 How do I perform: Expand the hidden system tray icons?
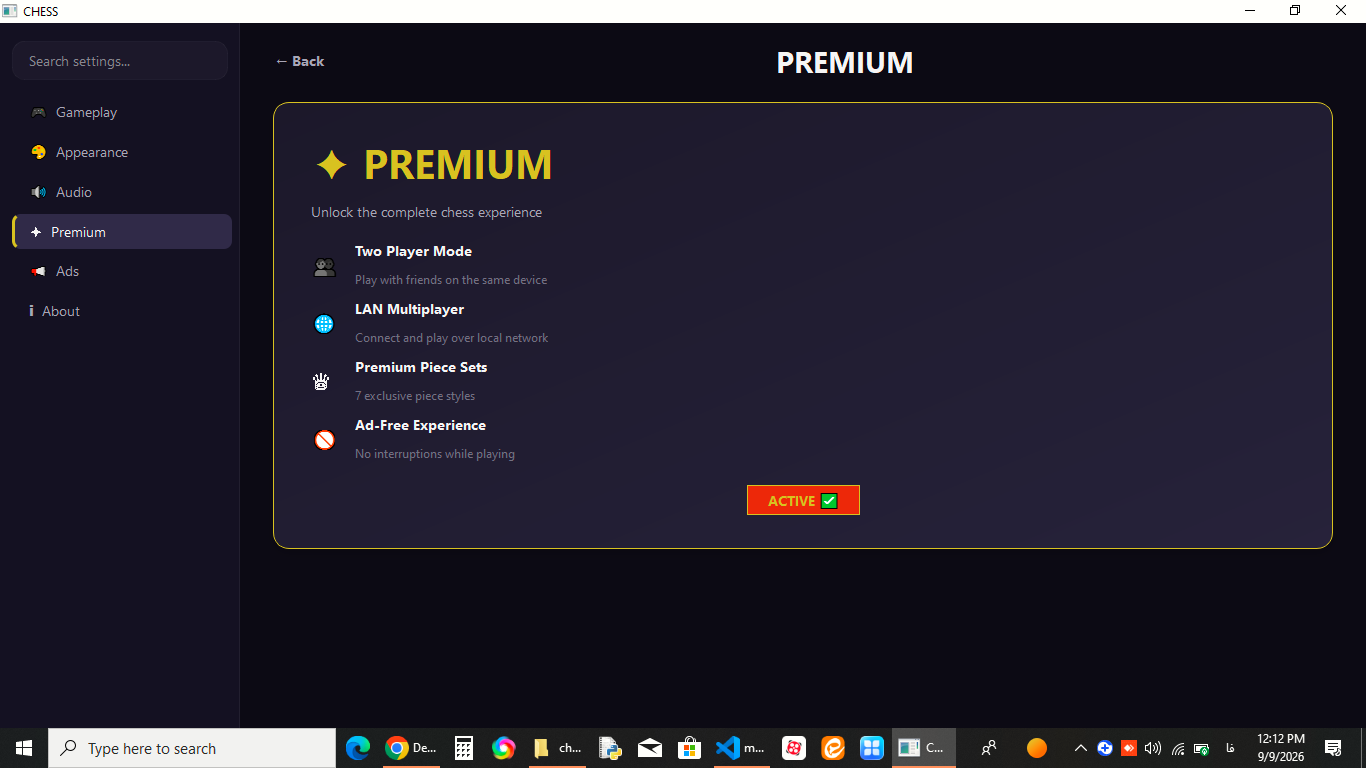click(x=1080, y=748)
